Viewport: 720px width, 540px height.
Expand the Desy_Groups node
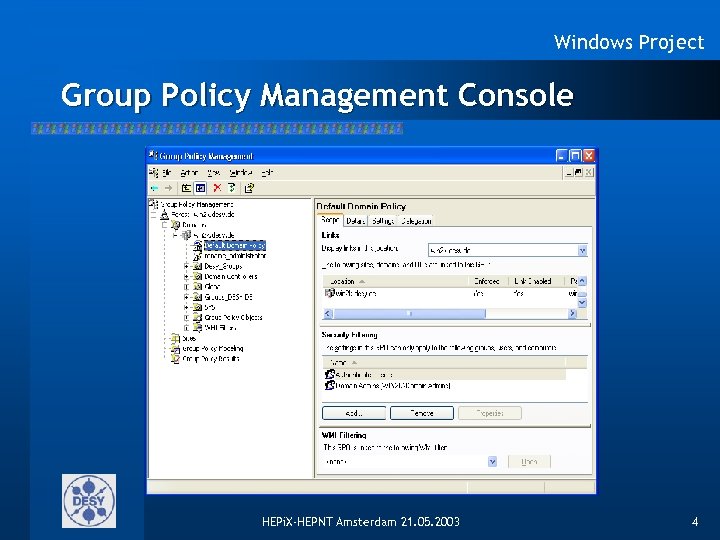point(186,266)
